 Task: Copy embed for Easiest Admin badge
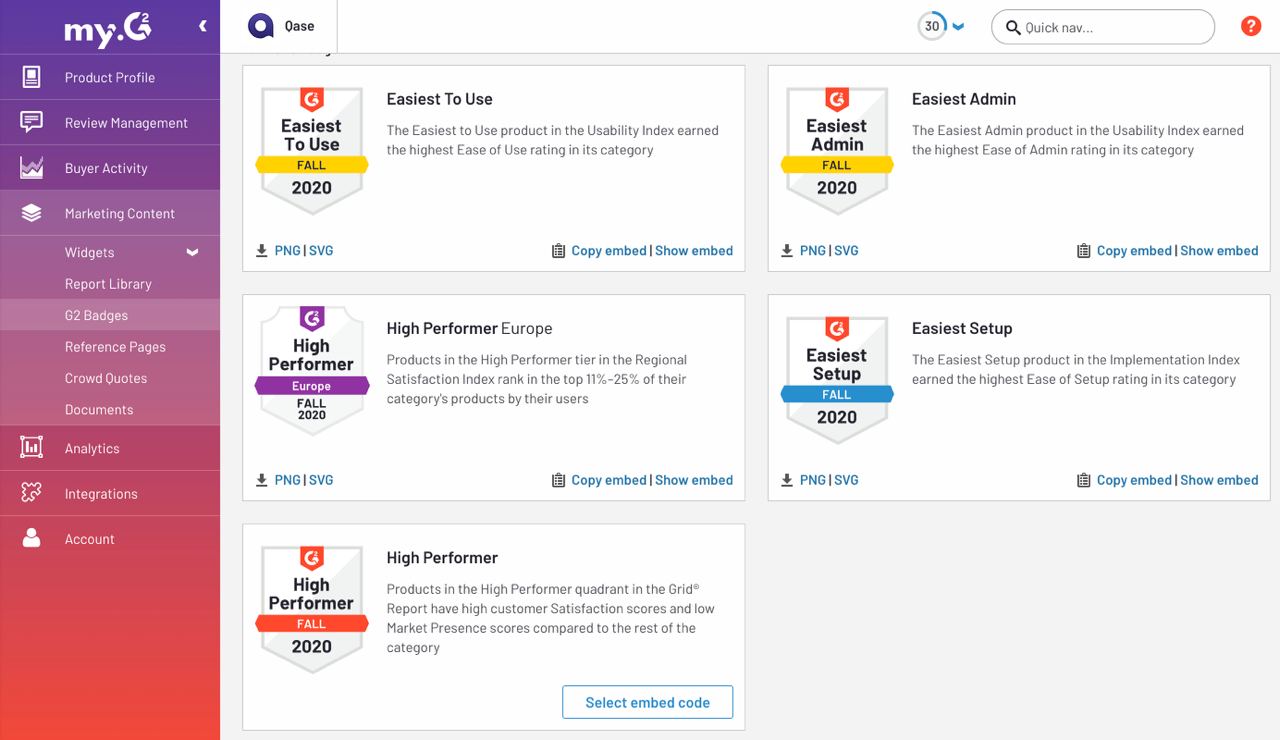1134,251
